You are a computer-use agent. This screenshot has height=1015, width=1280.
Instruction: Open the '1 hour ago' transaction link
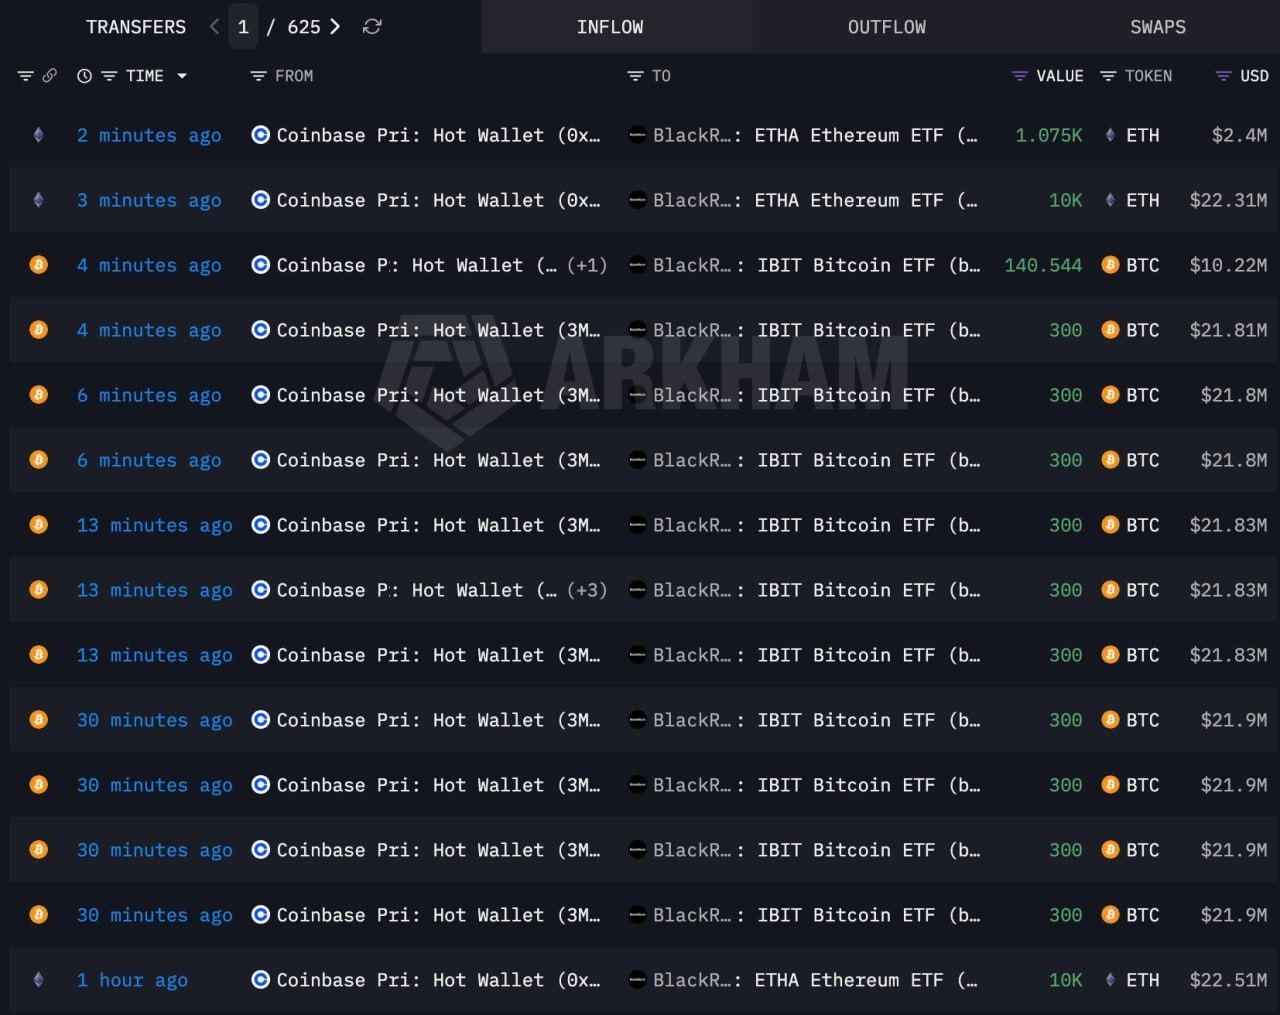click(x=132, y=981)
